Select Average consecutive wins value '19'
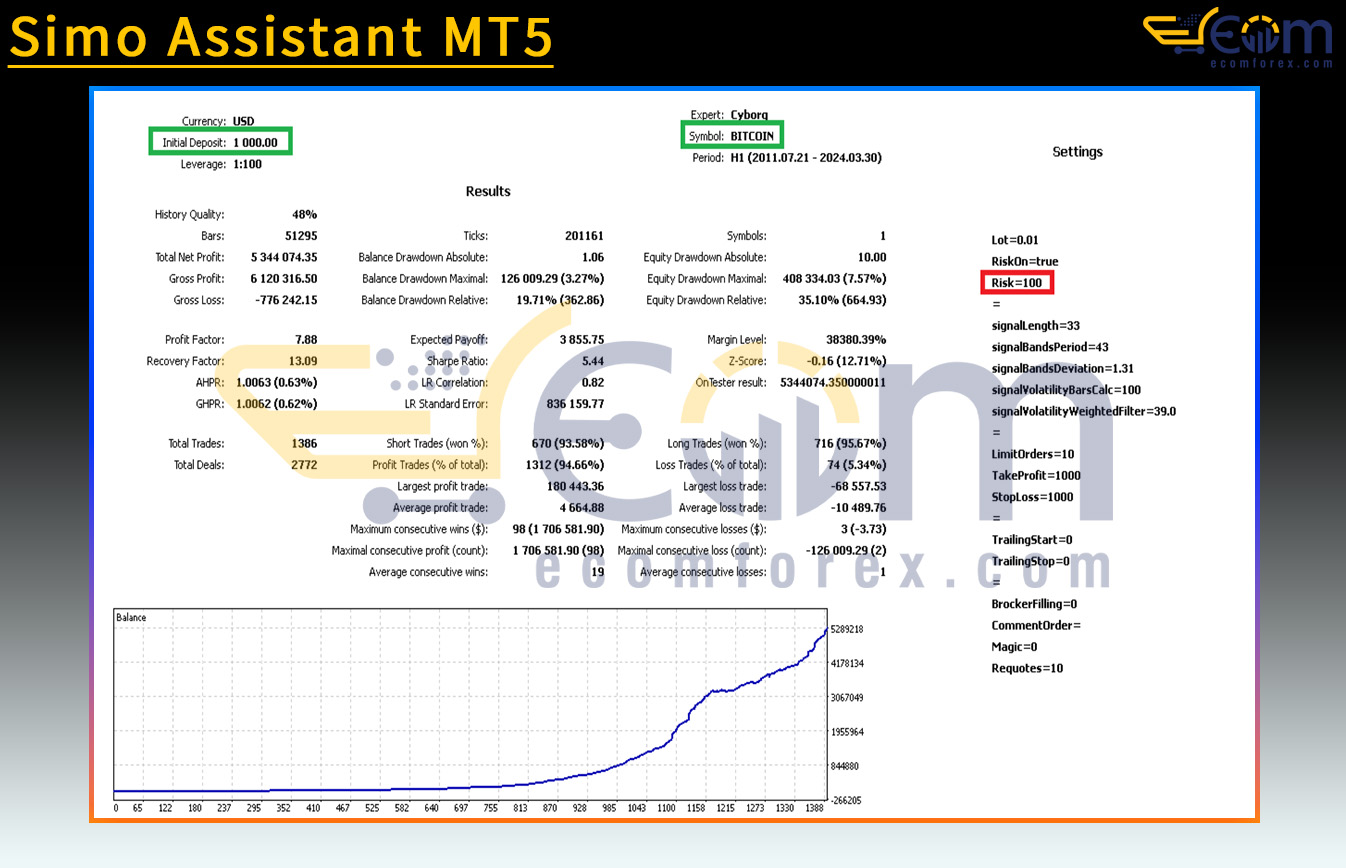The height and width of the screenshot is (868, 1346). (x=597, y=572)
